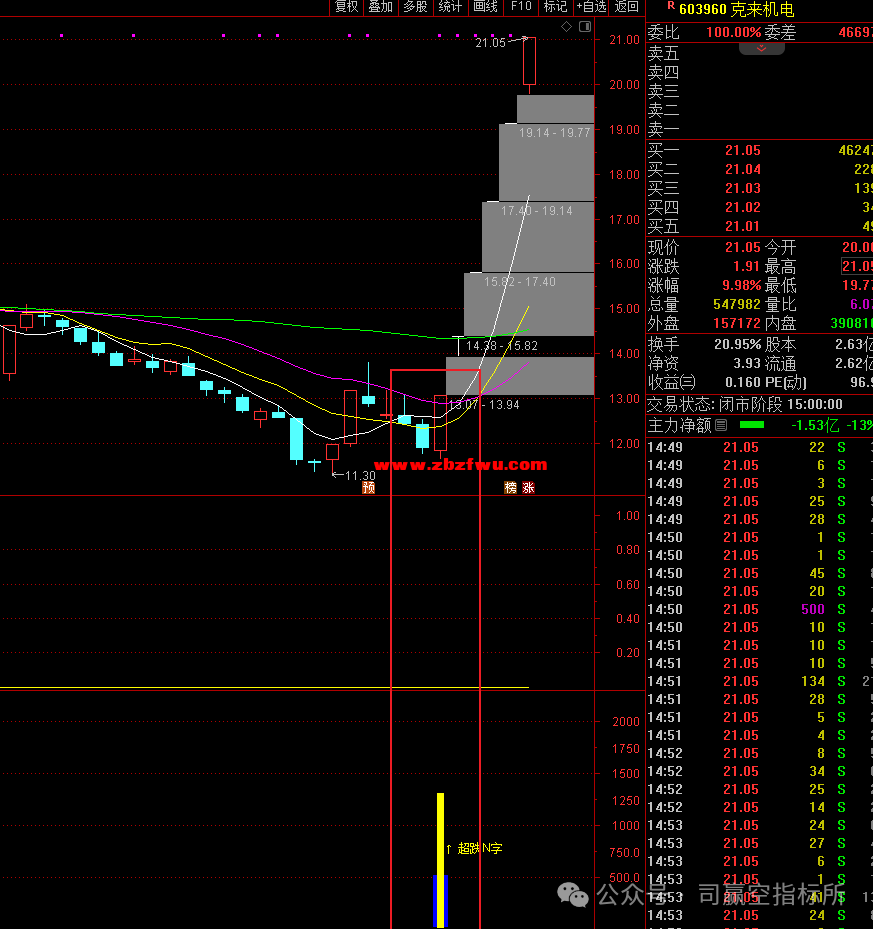The width and height of the screenshot is (873, 929).
Task: Click the 11.30 low price label on chart
Action: 360,475
